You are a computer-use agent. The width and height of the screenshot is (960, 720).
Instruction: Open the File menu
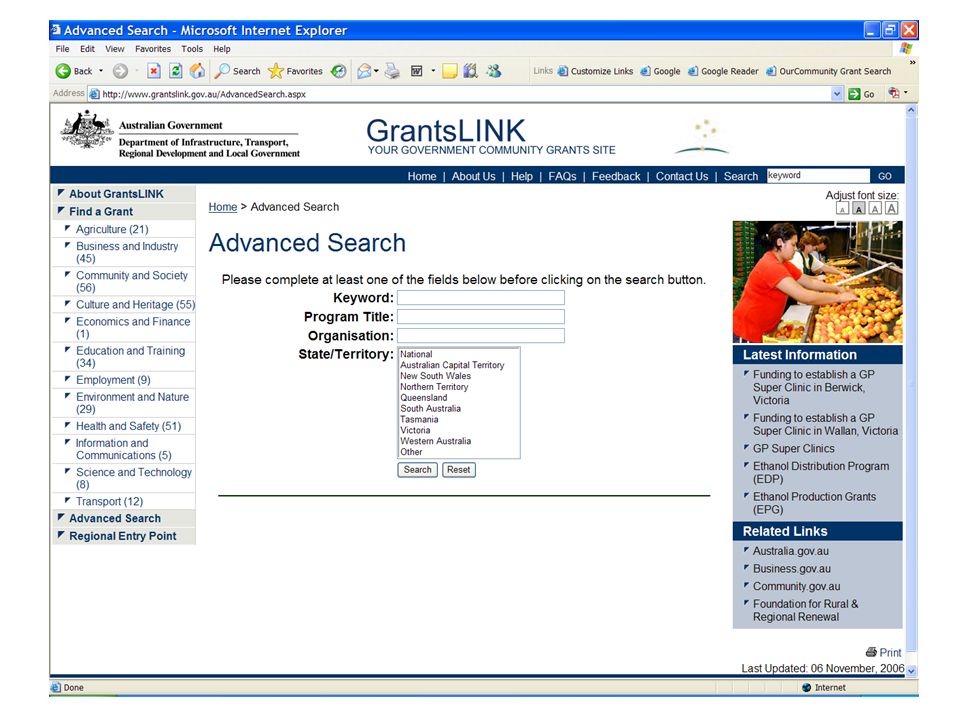click(x=62, y=49)
